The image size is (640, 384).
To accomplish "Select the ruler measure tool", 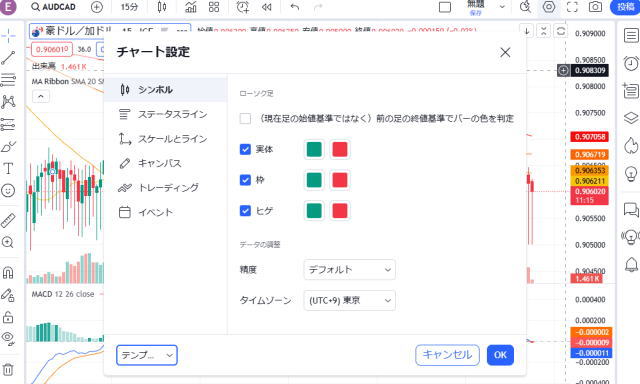I will pyautogui.click(x=8, y=220).
